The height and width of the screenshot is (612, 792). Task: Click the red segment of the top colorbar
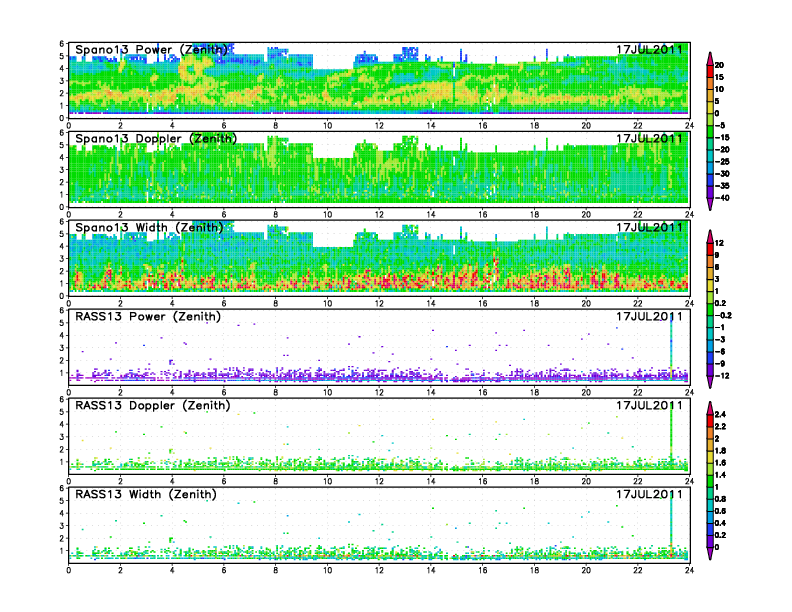coord(710,71)
